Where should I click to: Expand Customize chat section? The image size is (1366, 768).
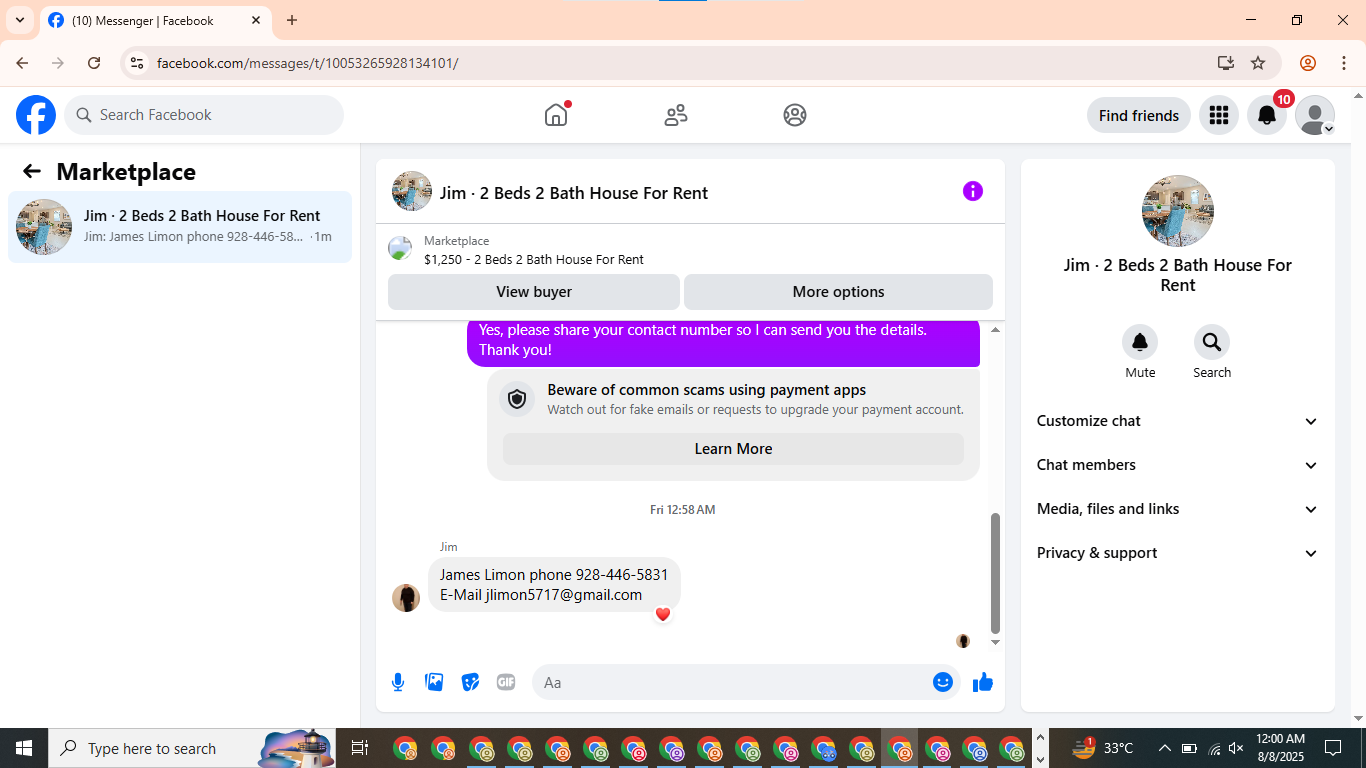1178,421
